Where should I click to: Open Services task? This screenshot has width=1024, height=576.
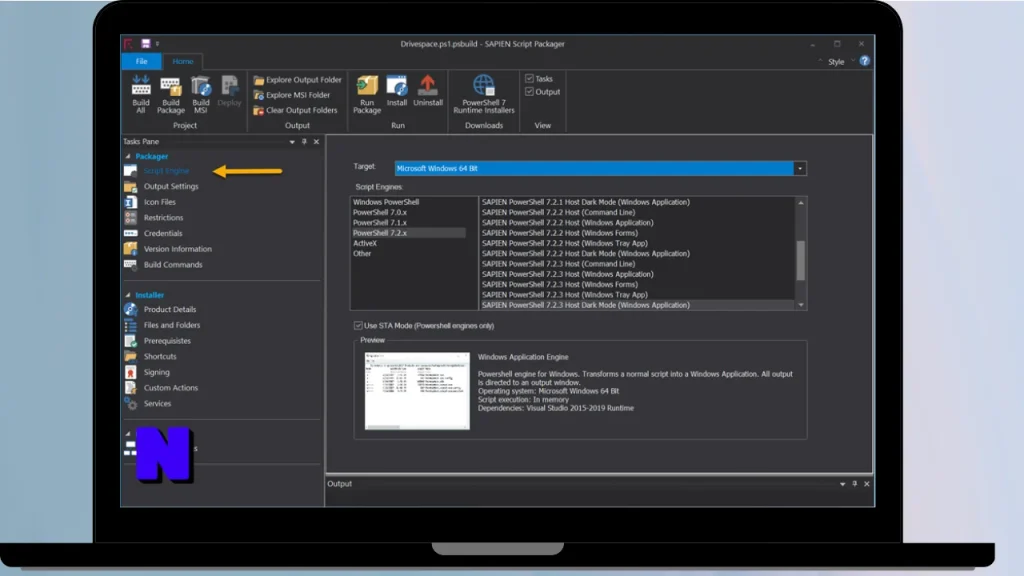tap(157, 404)
